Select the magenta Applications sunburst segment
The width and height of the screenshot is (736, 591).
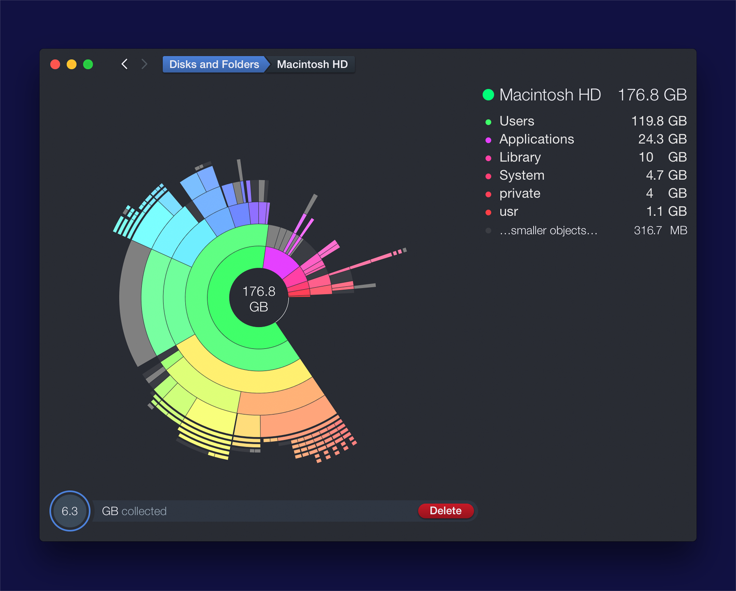coord(280,262)
